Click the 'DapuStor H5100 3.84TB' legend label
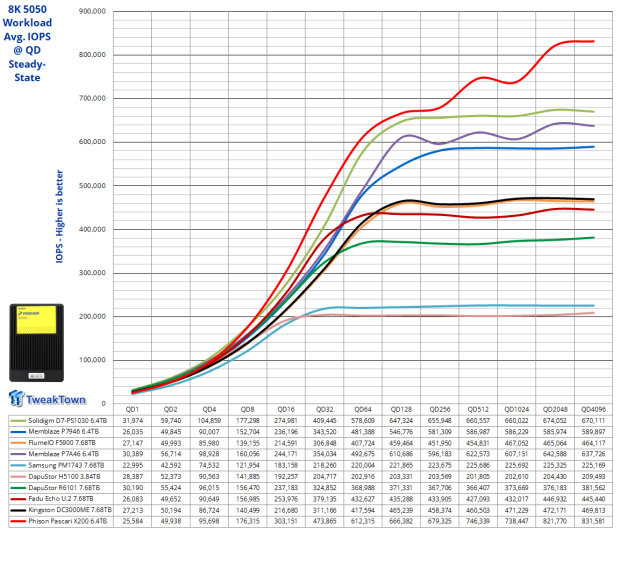Image resolution: width=620 pixels, height=568 pixels. [64, 477]
